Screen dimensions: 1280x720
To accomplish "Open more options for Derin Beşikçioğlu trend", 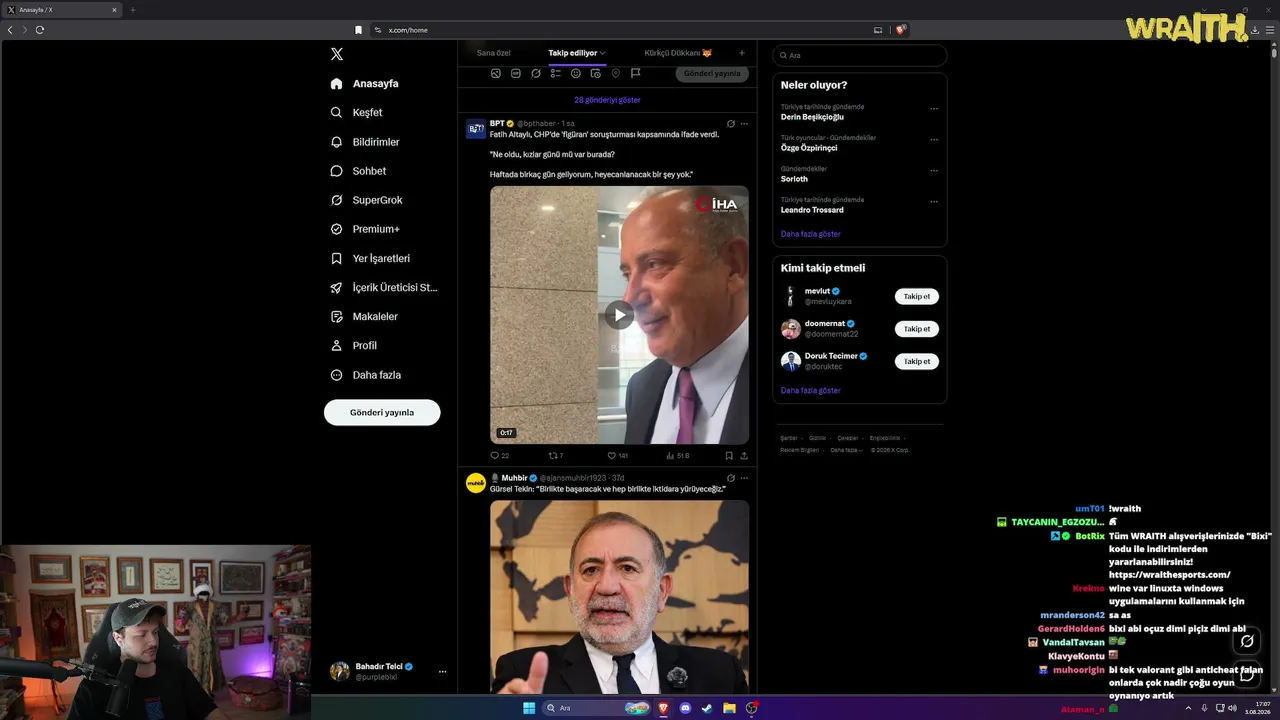I will pos(934,108).
